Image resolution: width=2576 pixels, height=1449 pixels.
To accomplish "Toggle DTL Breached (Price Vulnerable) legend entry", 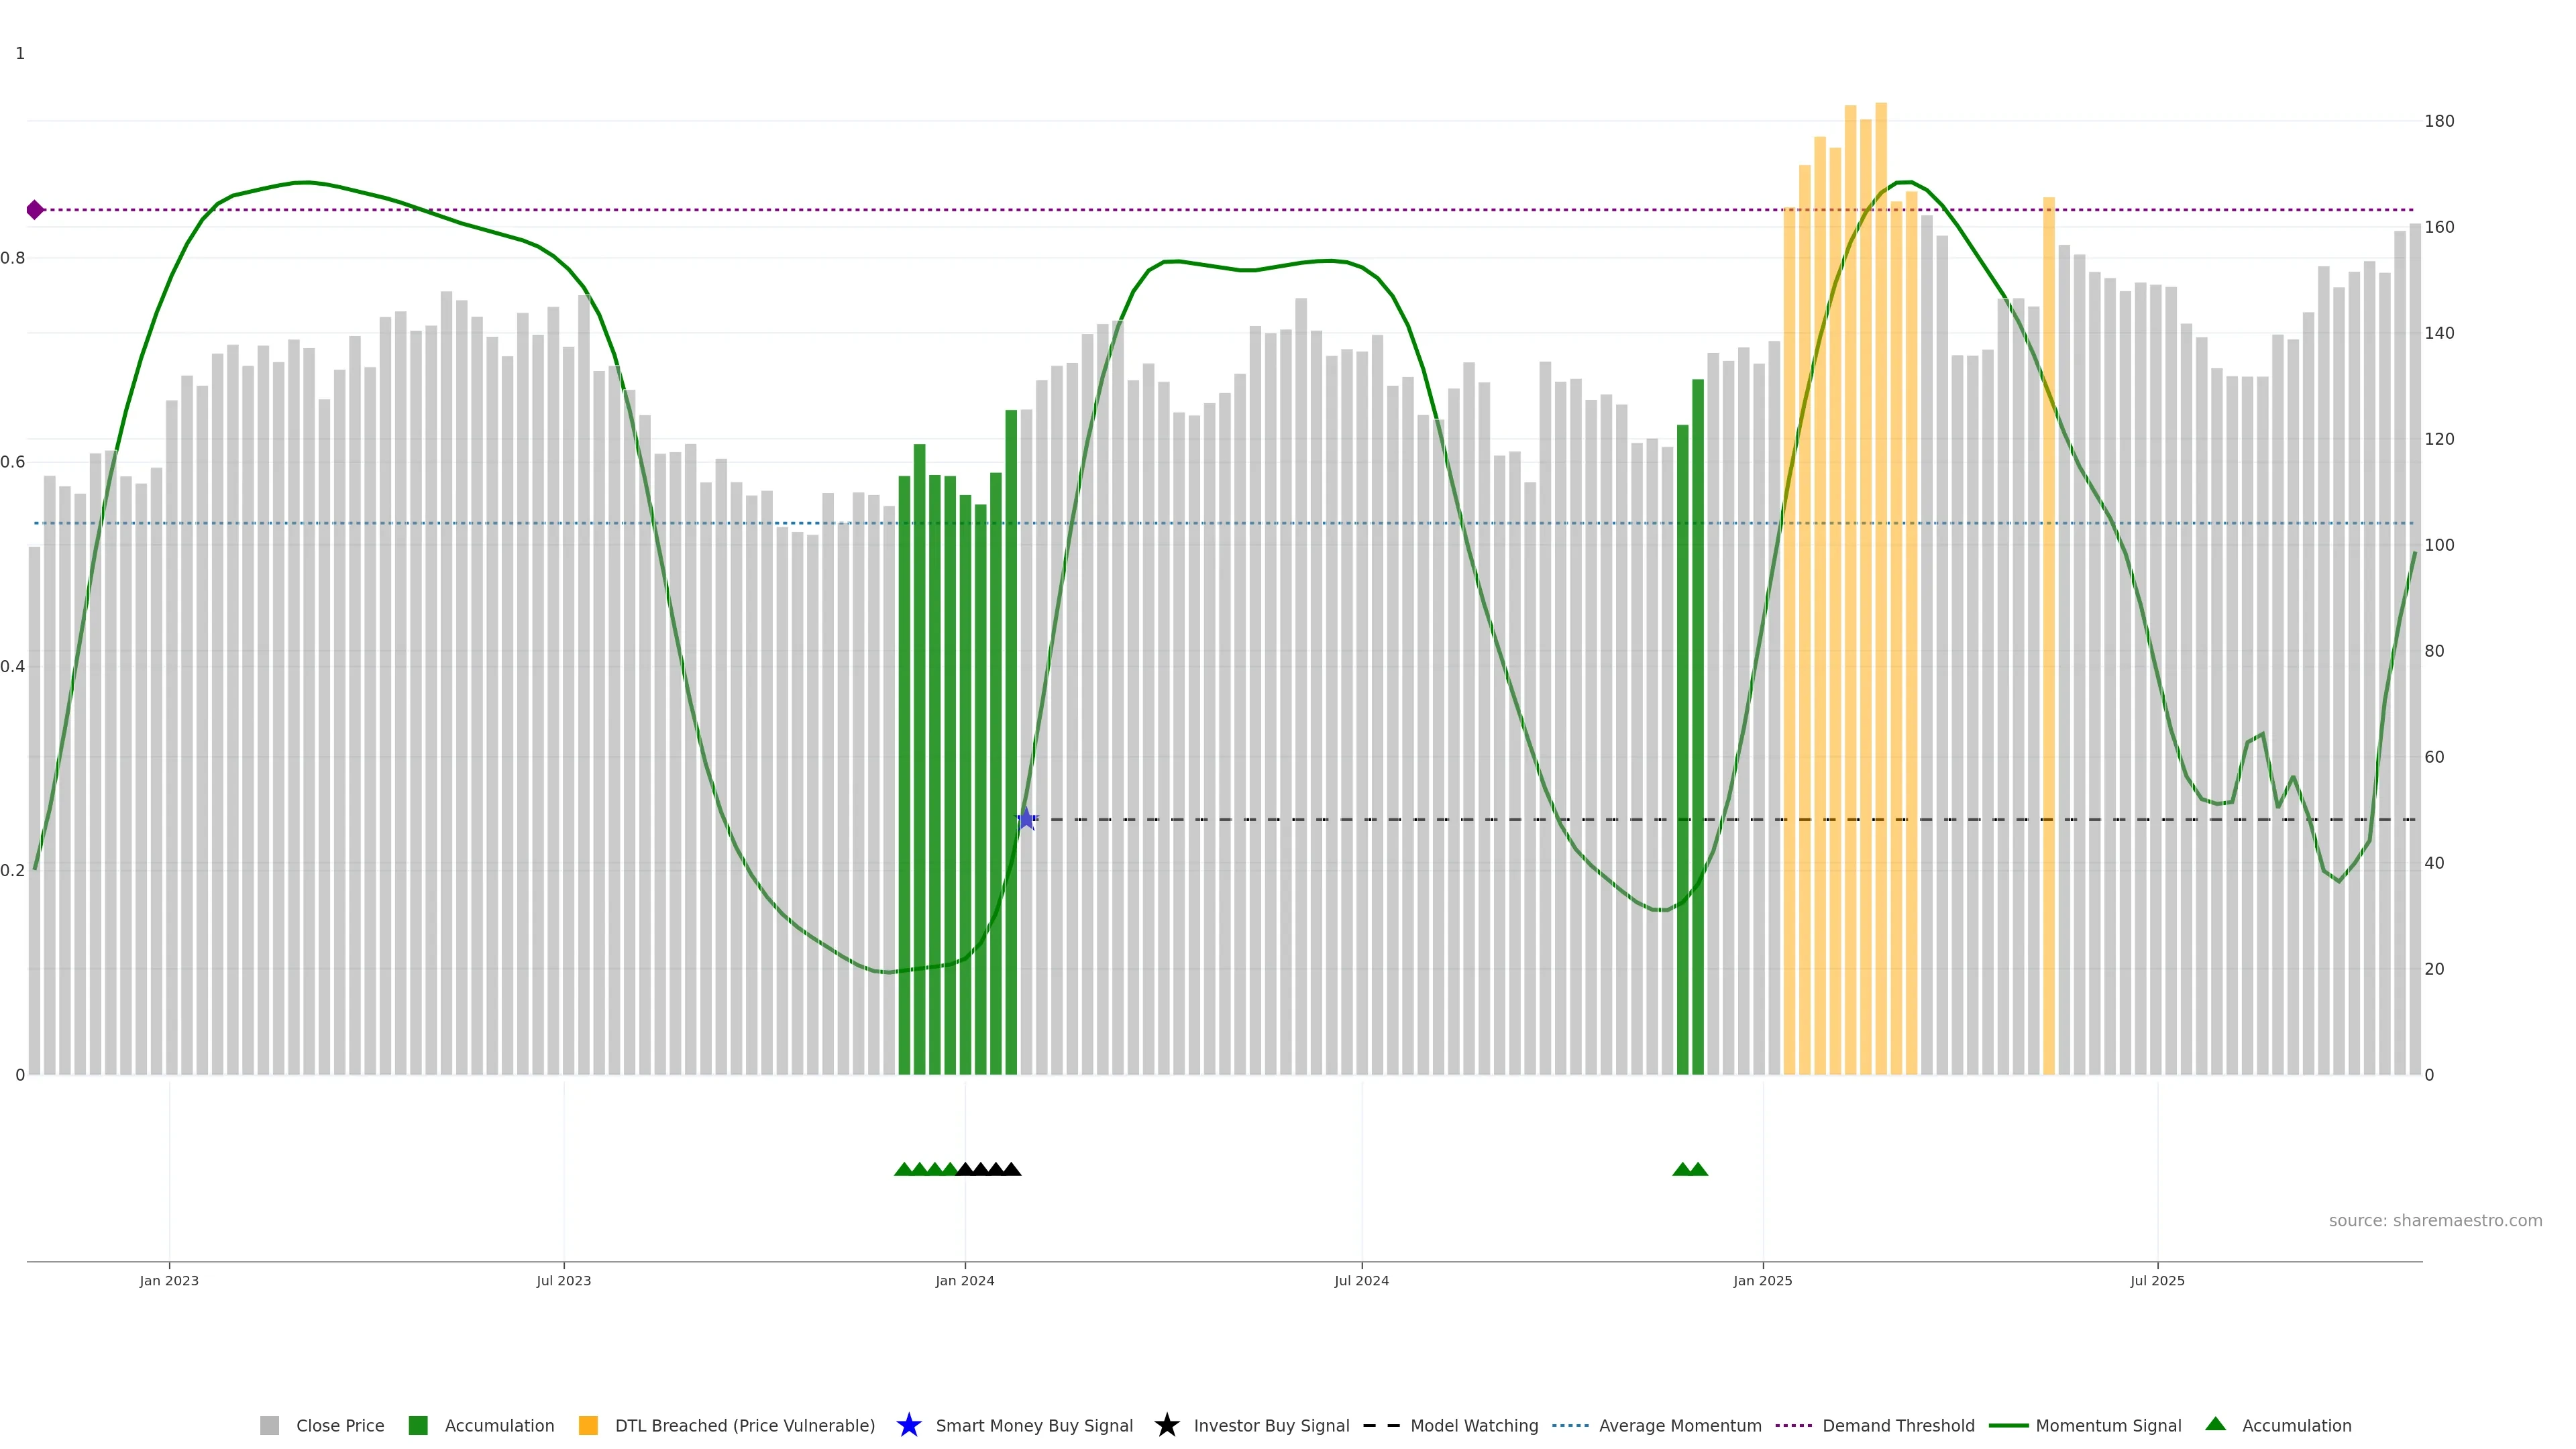I will [x=744, y=1426].
